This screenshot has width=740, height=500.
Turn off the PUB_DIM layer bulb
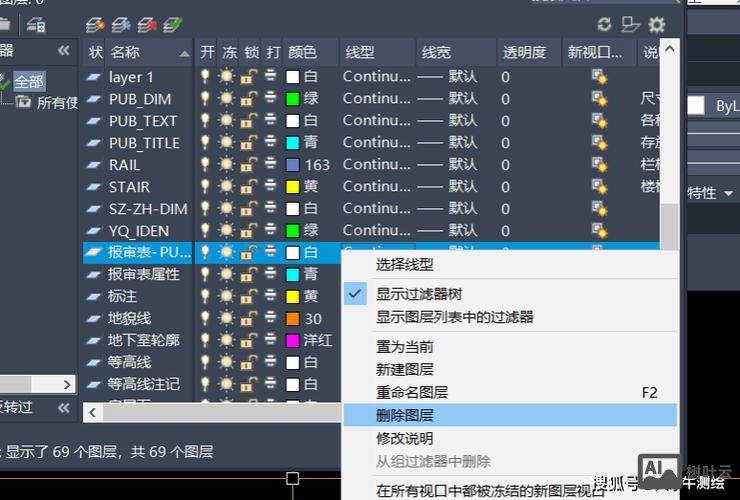[x=205, y=98]
